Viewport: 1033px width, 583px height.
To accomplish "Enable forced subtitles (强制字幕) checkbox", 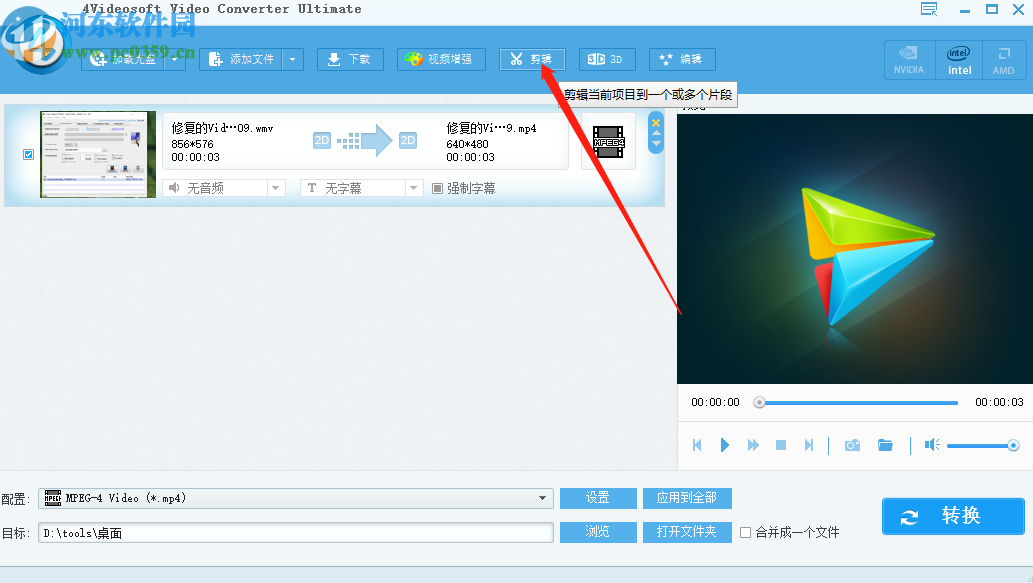I will click(x=437, y=188).
